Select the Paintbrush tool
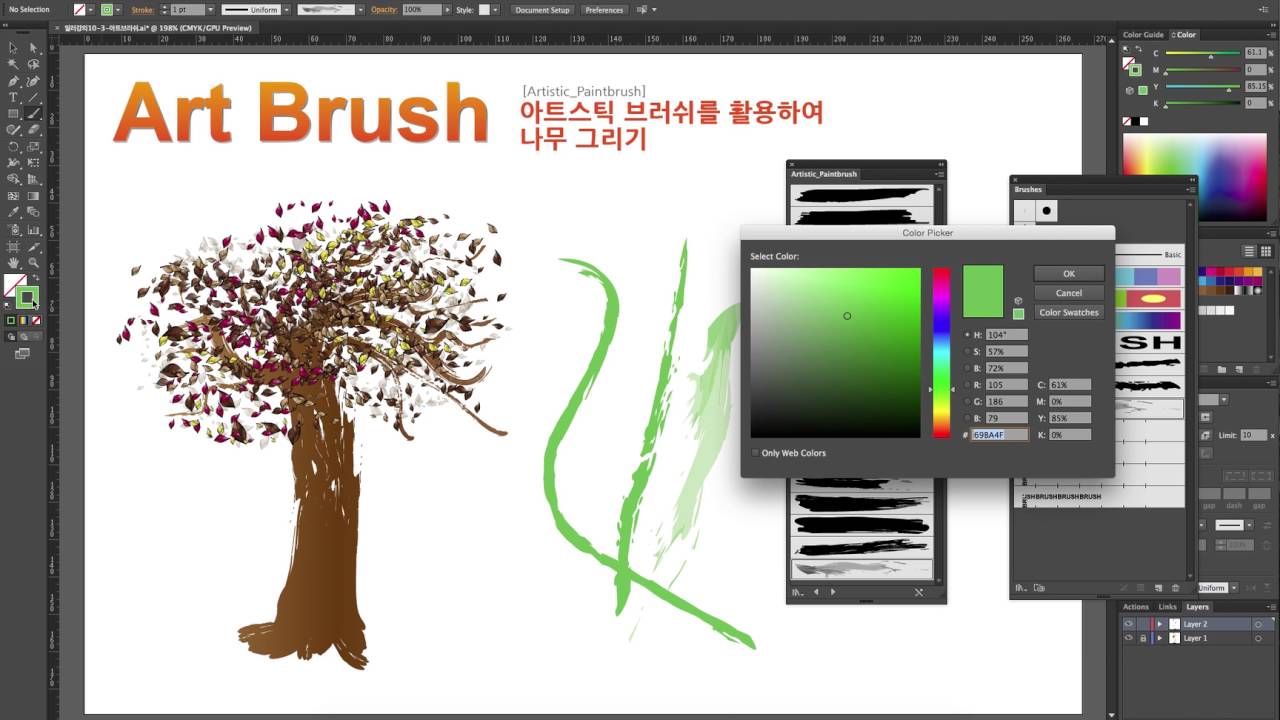Screen dimensions: 1280x720 (x=33, y=113)
